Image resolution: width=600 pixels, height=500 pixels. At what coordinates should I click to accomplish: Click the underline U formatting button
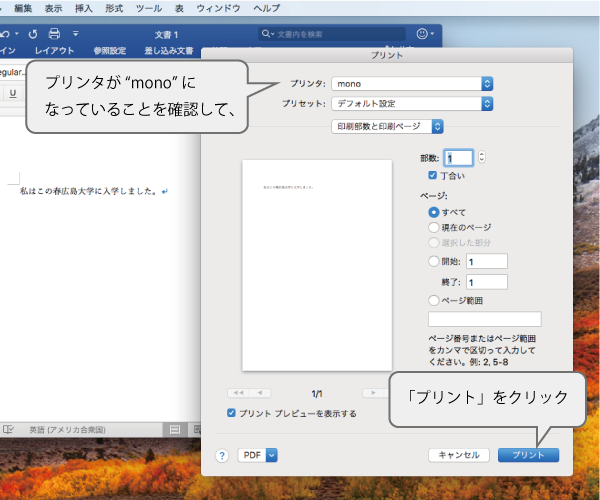click(13, 93)
